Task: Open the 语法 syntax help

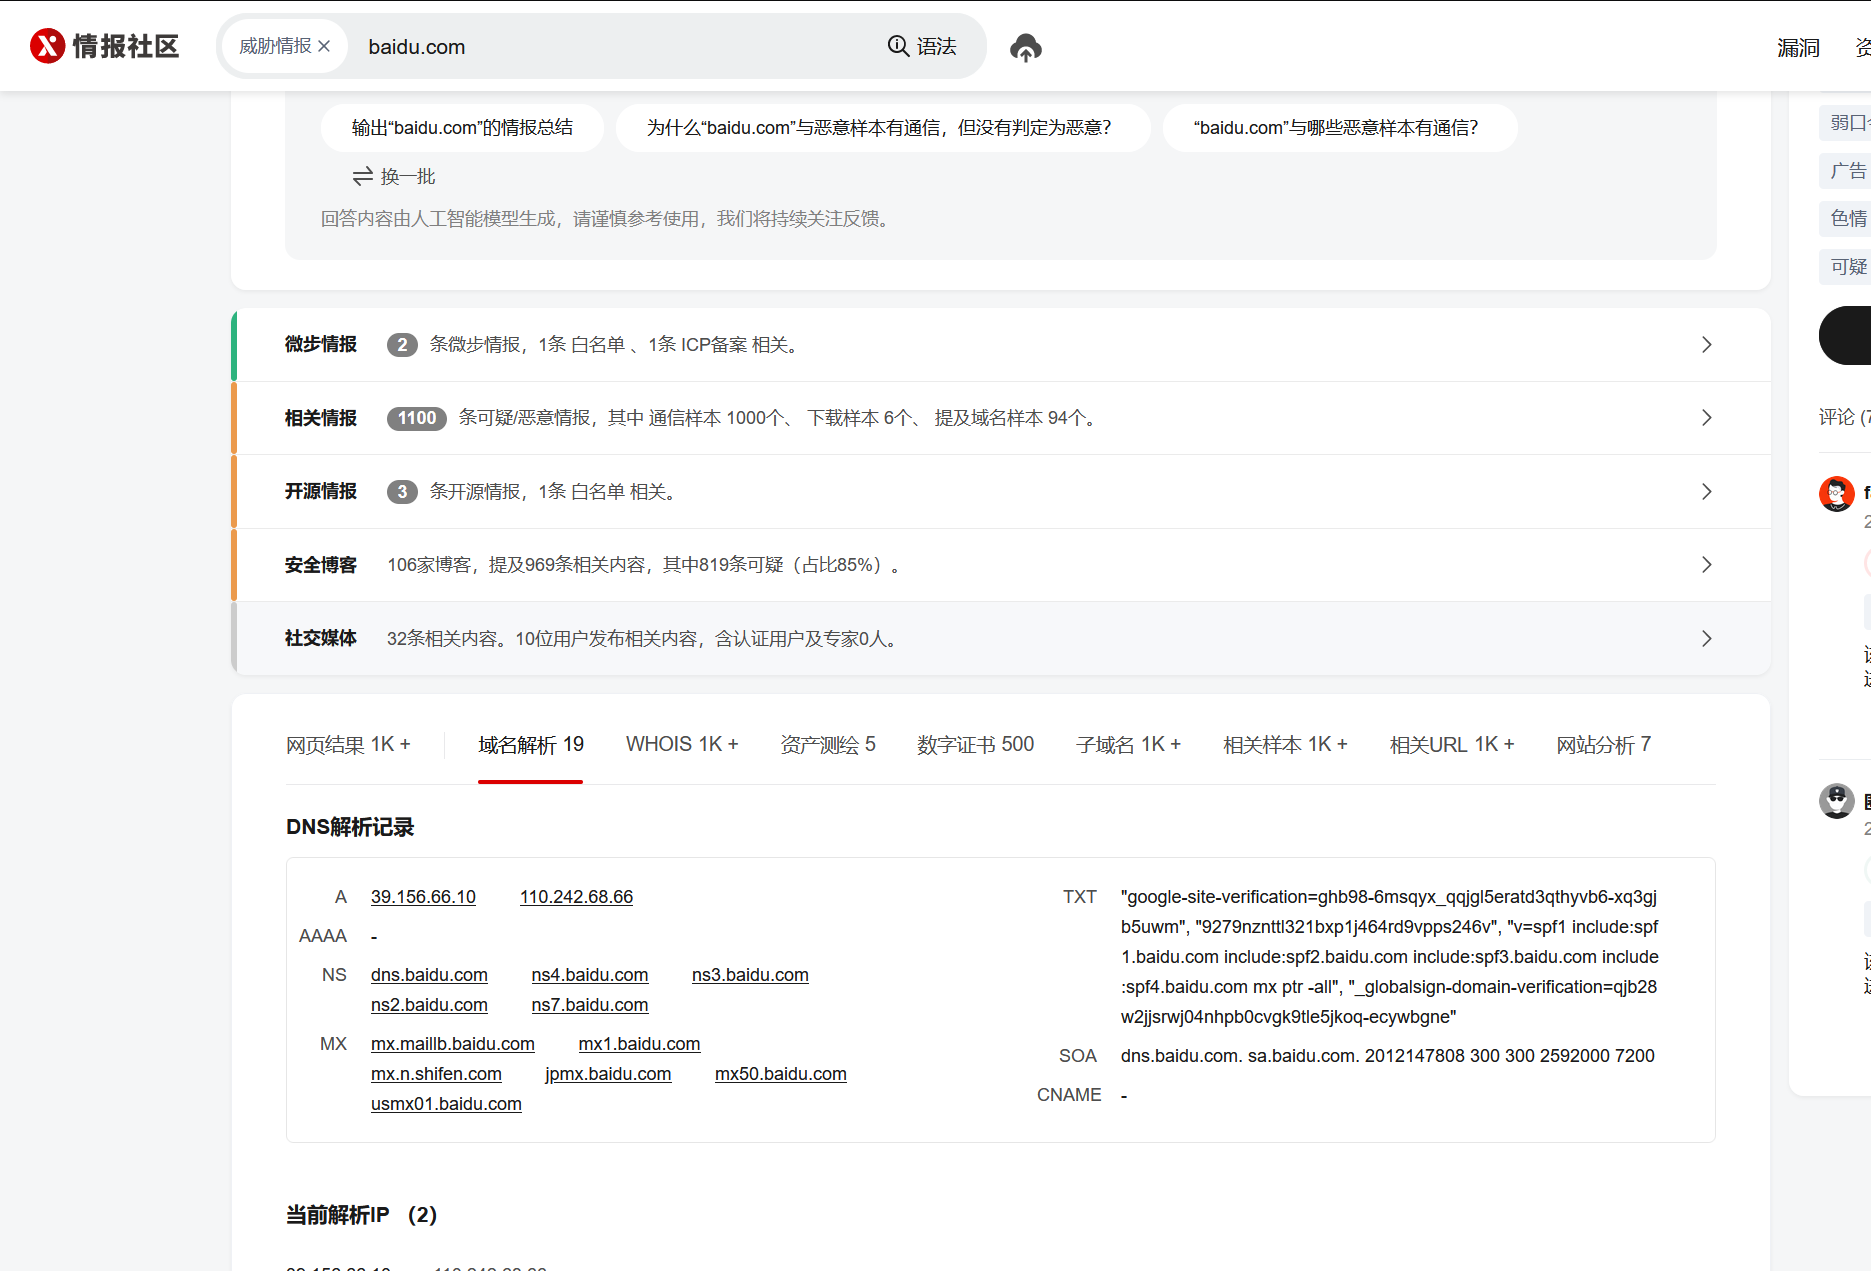Action: coord(936,46)
